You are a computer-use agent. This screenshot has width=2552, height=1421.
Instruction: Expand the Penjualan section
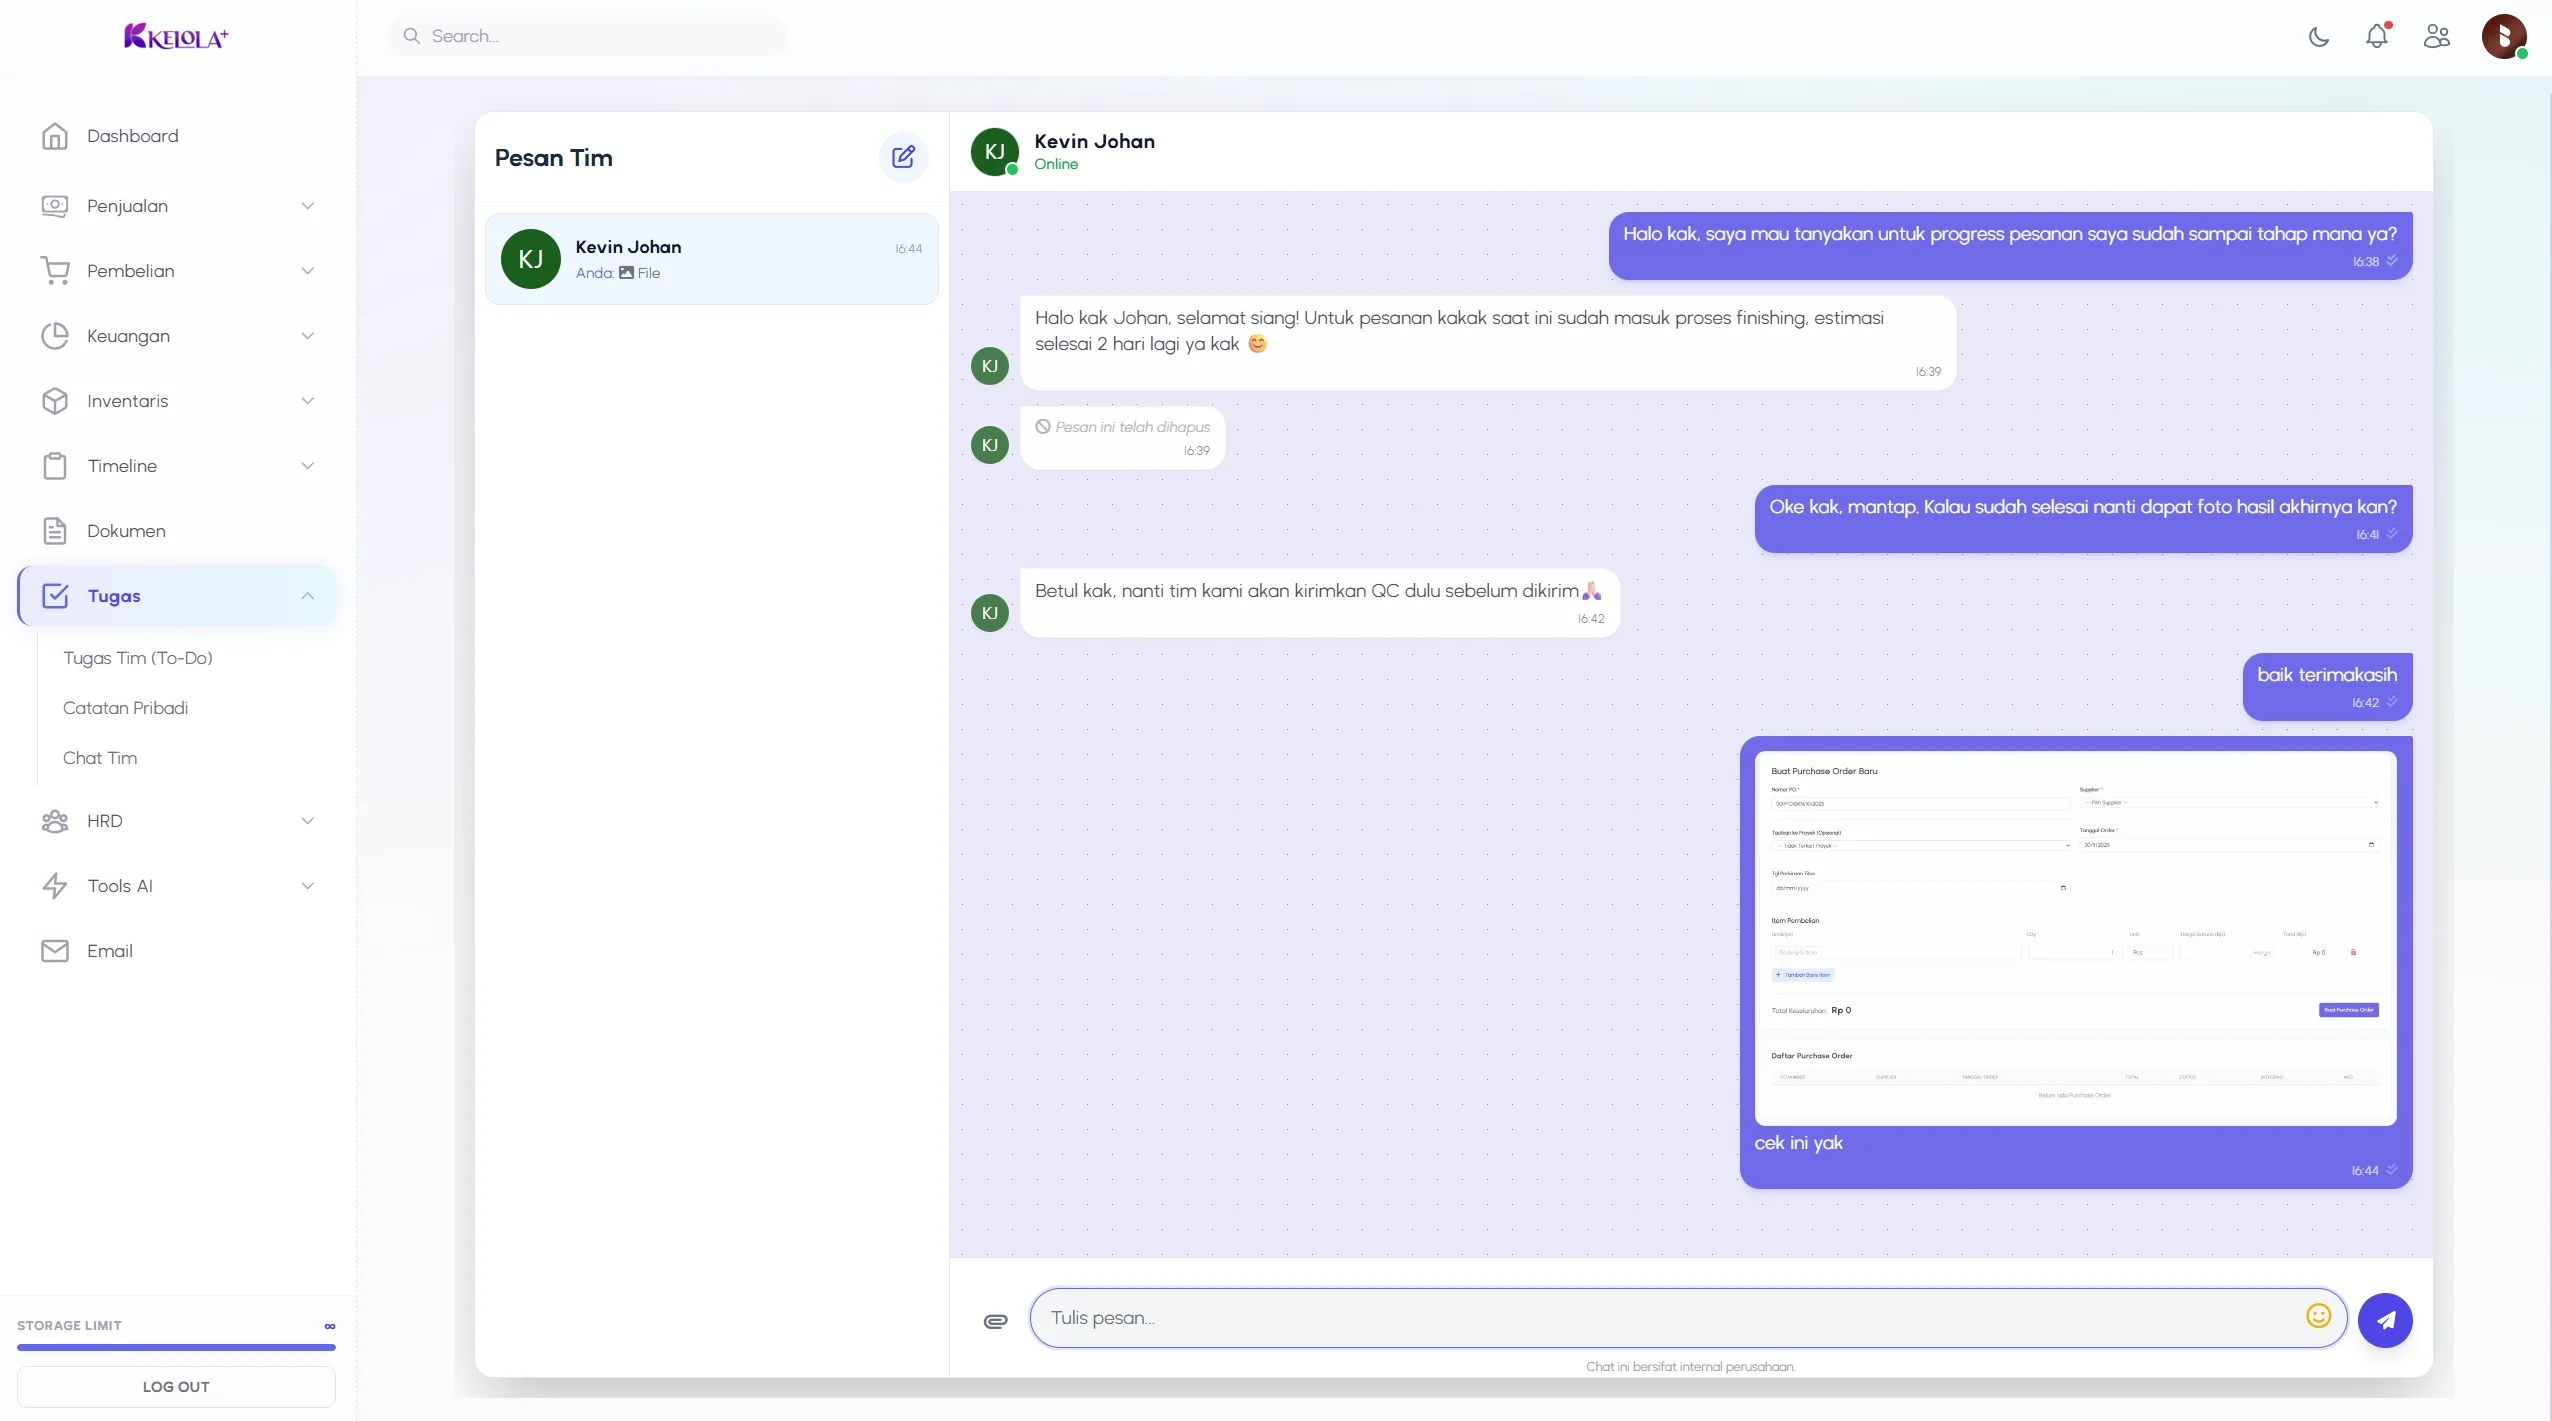point(309,206)
